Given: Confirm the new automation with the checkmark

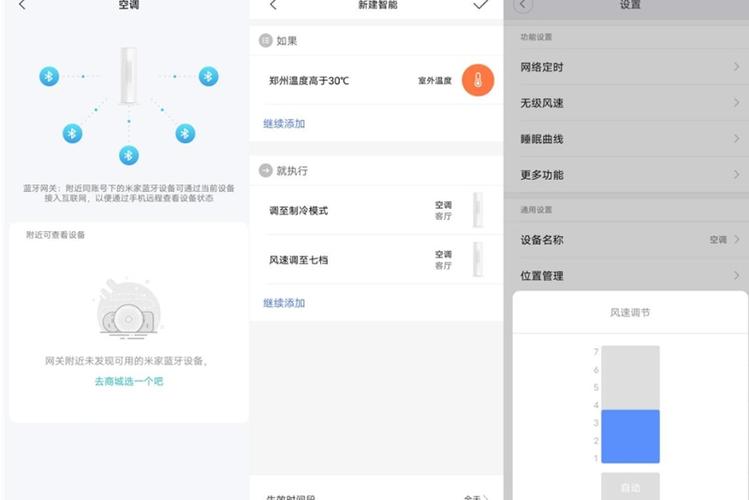Looking at the screenshot, I should [x=481, y=5].
